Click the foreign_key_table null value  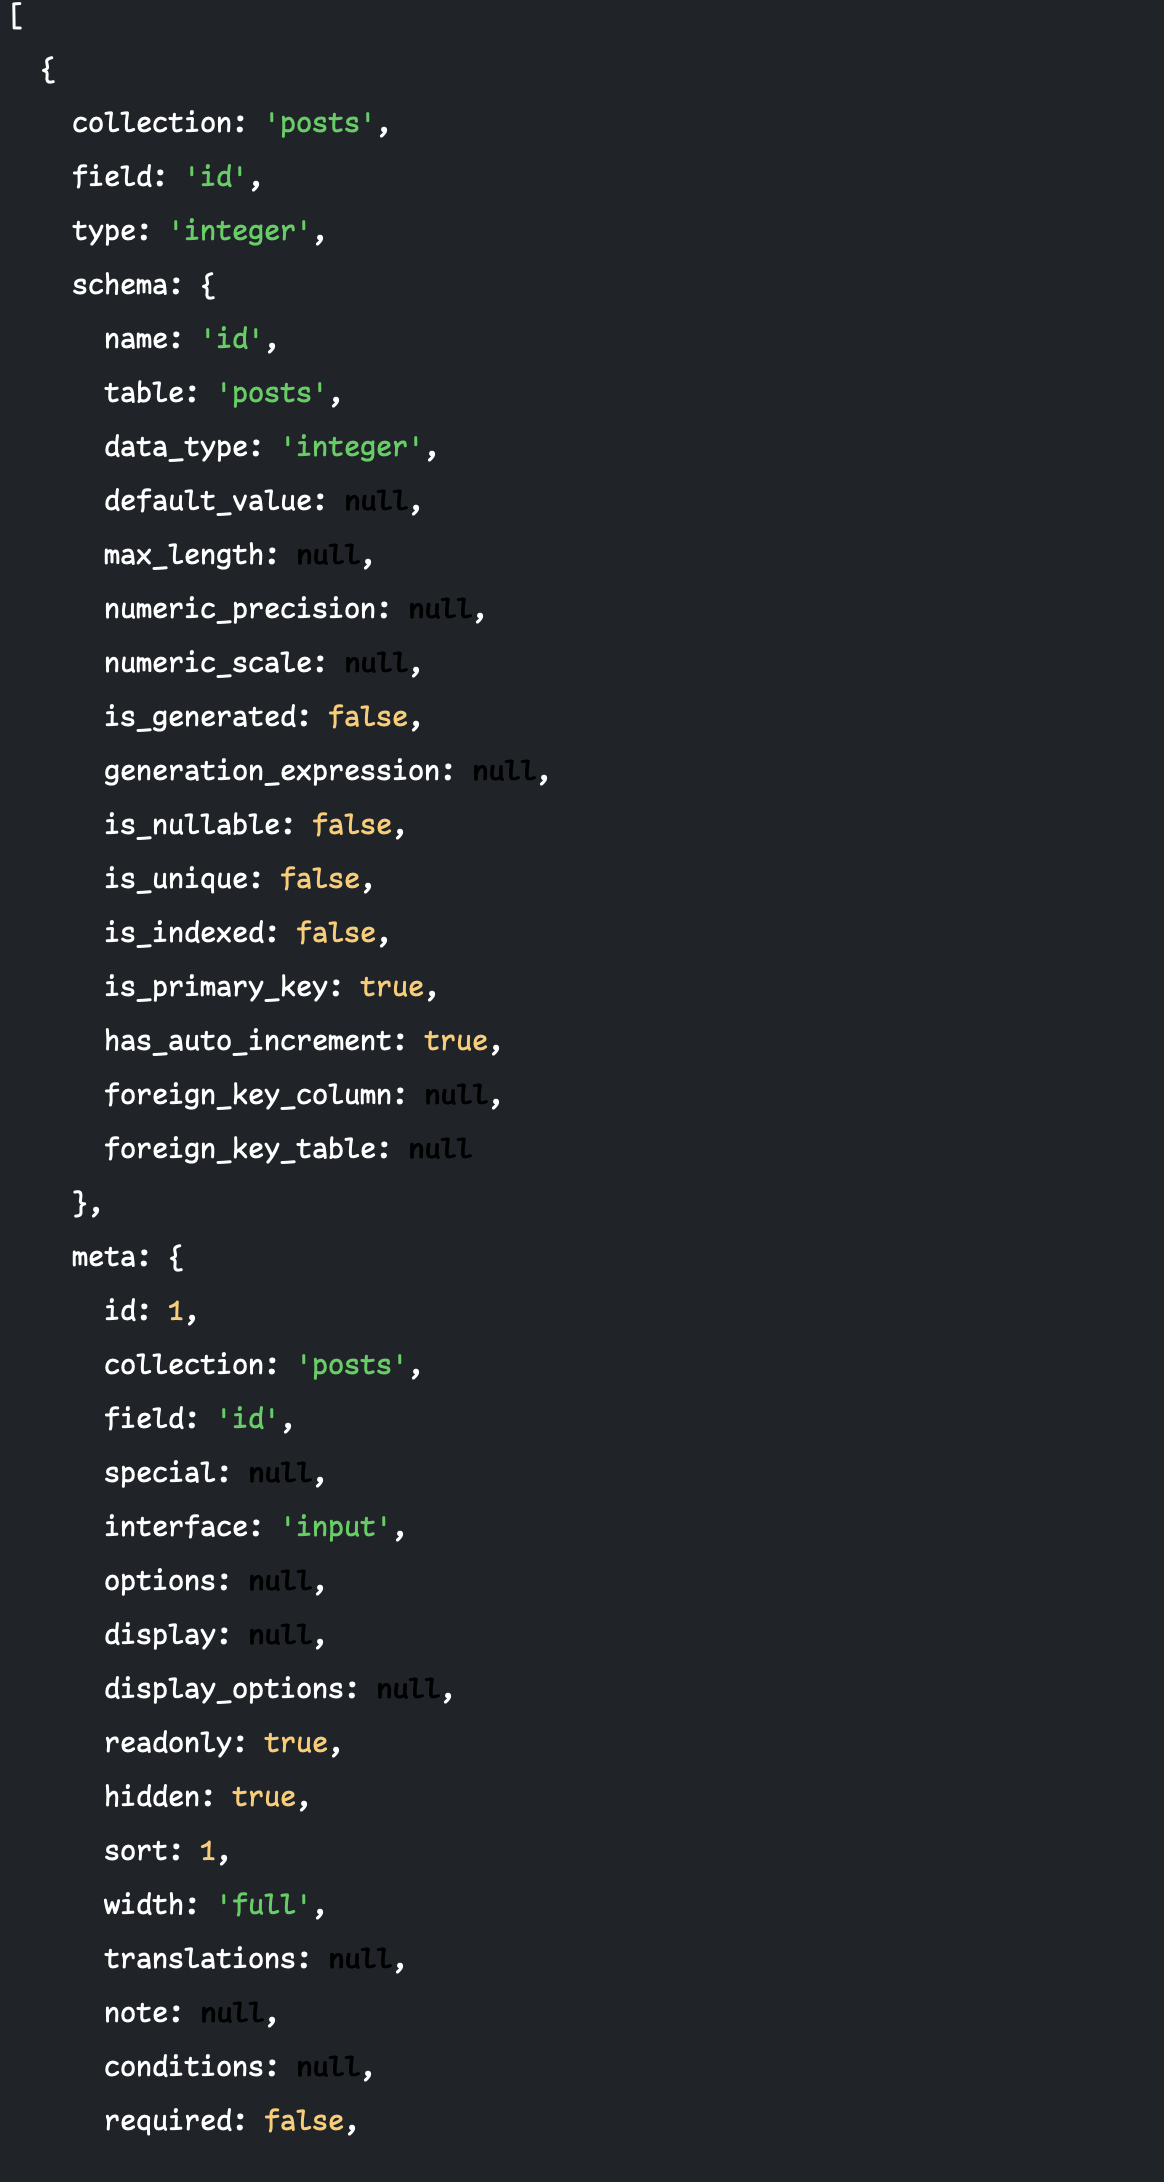pyautogui.click(x=439, y=1149)
